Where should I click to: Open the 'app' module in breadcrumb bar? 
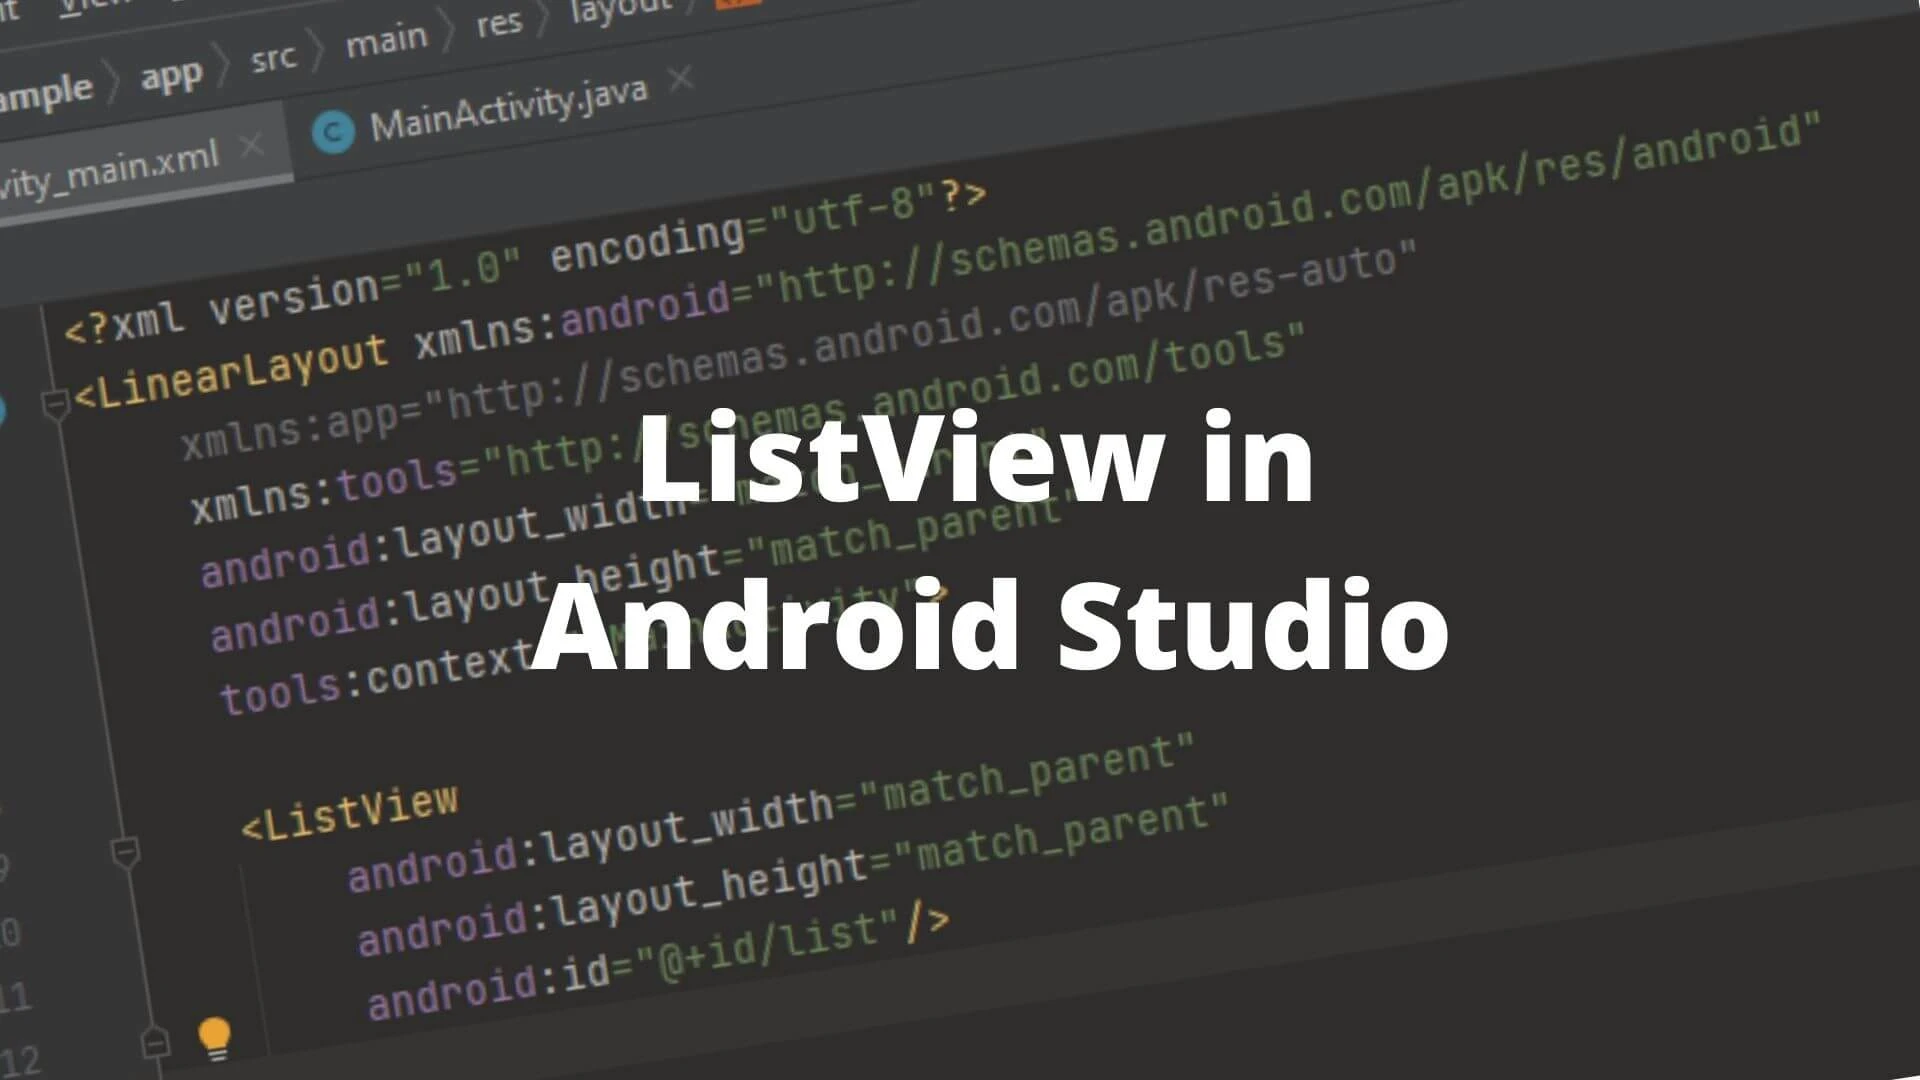tap(170, 75)
